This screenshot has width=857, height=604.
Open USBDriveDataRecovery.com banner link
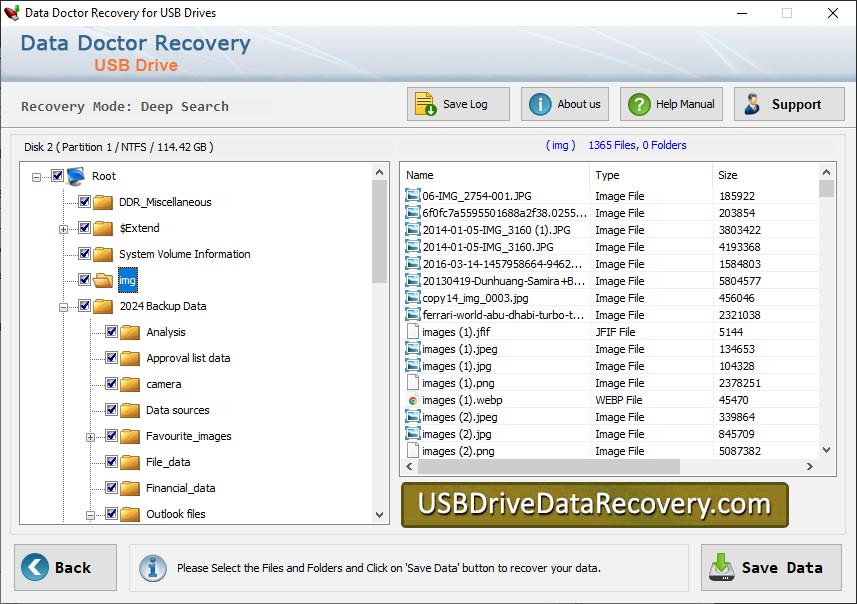[594, 506]
